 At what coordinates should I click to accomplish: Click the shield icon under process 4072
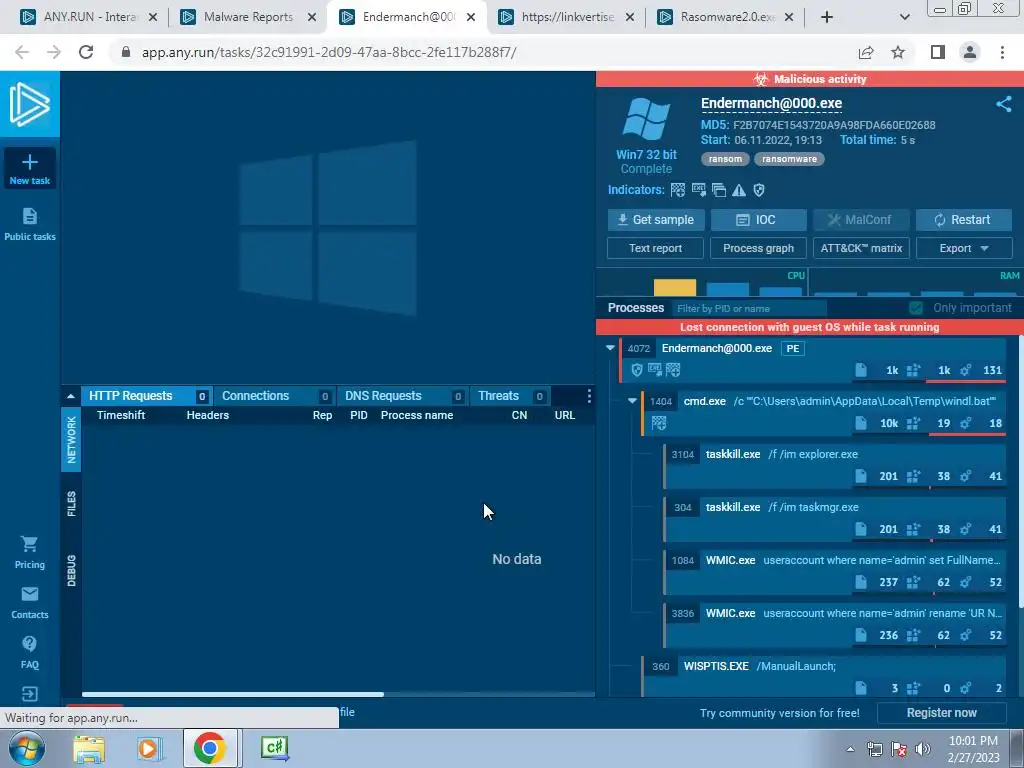coord(637,370)
